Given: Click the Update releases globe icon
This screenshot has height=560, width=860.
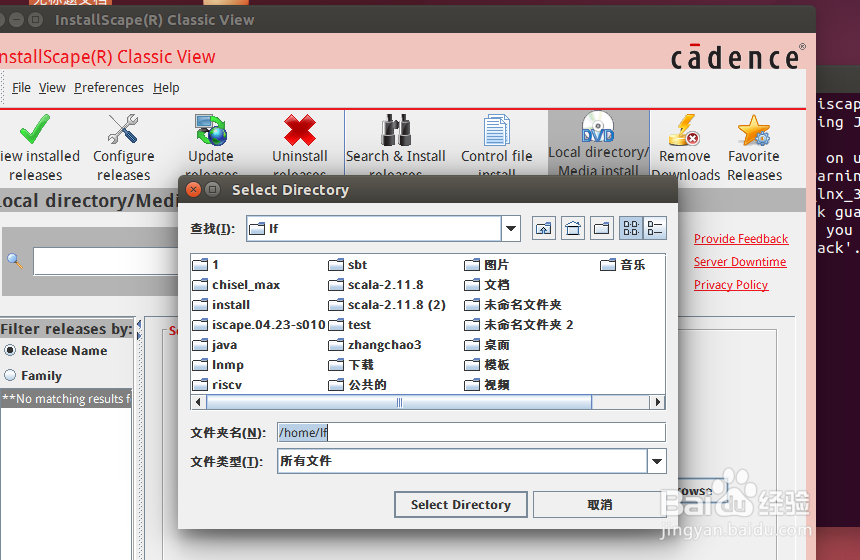Looking at the screenshot, I should pyautogui.click(x=211, y=130).
